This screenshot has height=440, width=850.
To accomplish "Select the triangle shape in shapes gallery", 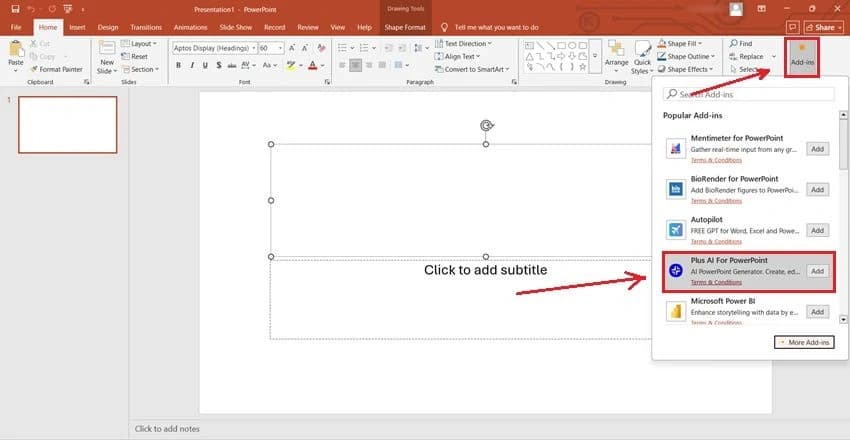I will point(530,56).
